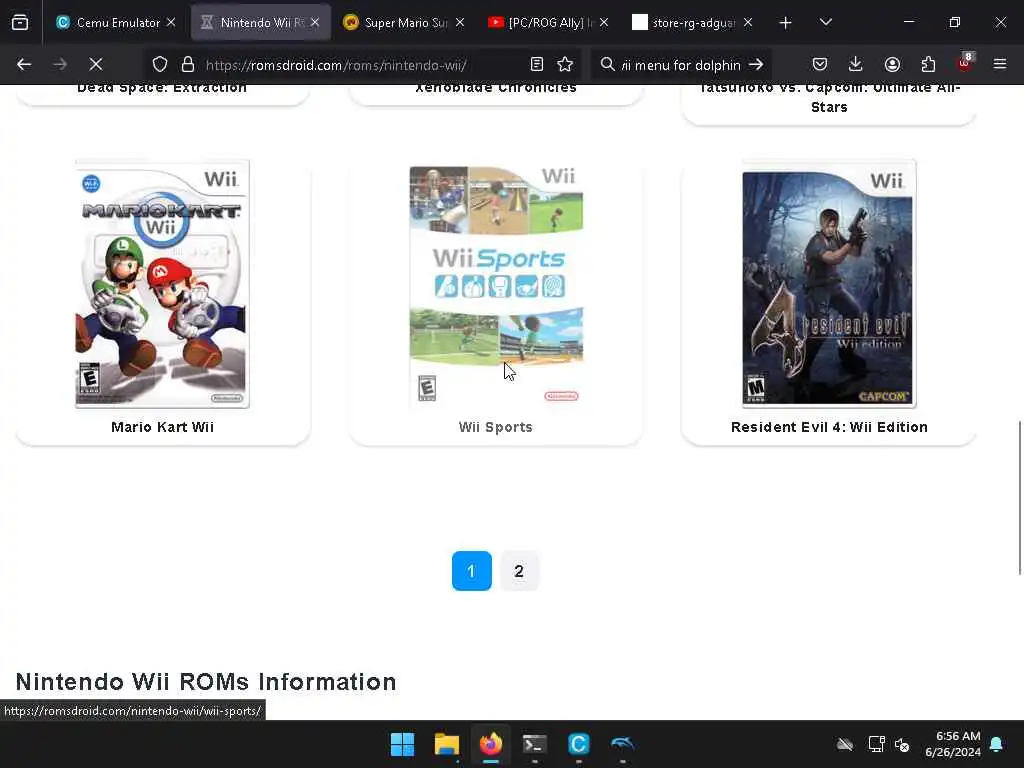Image resolution: width=1024 pixels, height=768 pixels.
Task: Close the Nintendo Wii ROMs tab
Action: (x=315, y=22)
